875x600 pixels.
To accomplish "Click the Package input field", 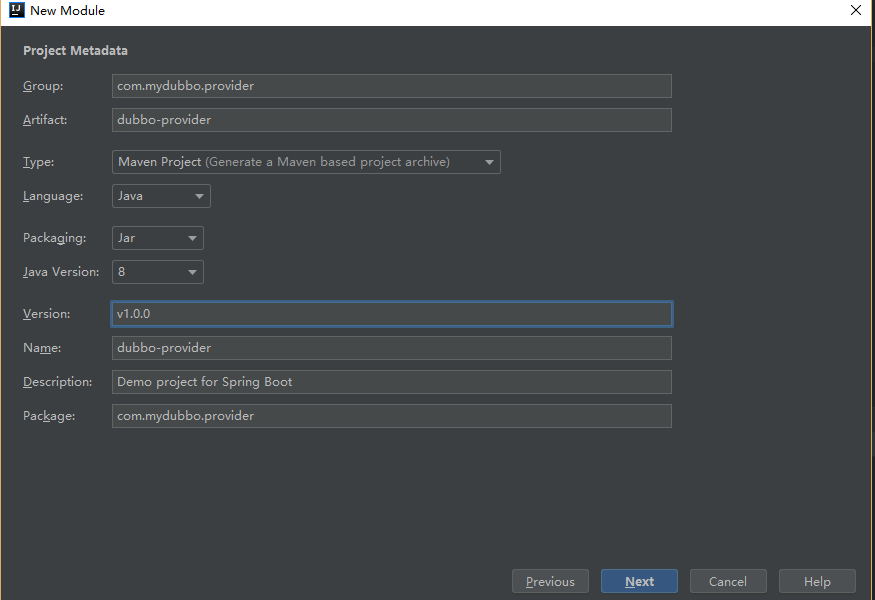I will click(392, 416).
